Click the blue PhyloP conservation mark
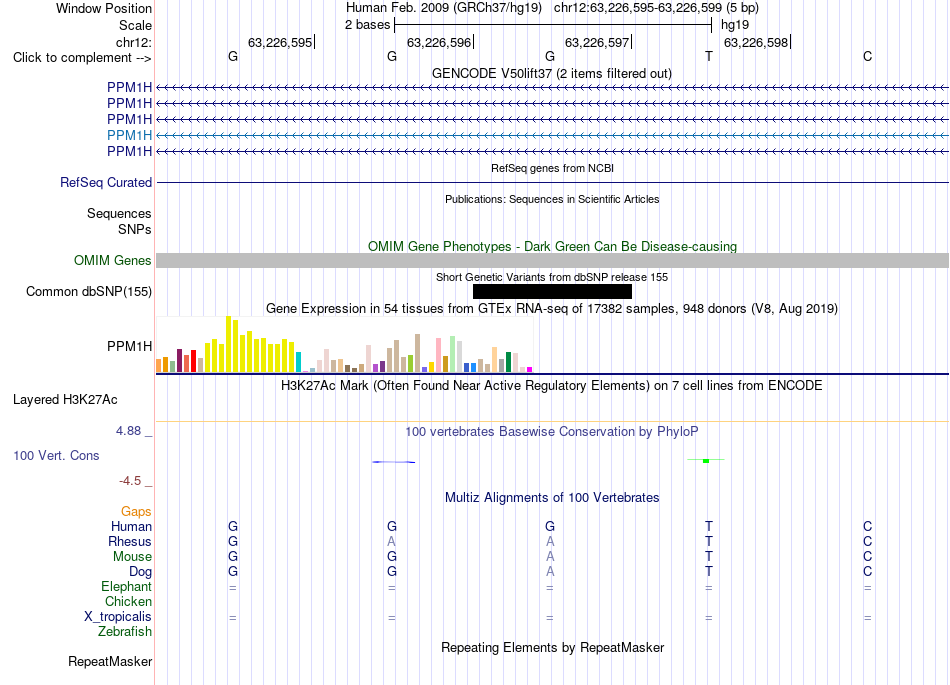 tap(394, 462)
